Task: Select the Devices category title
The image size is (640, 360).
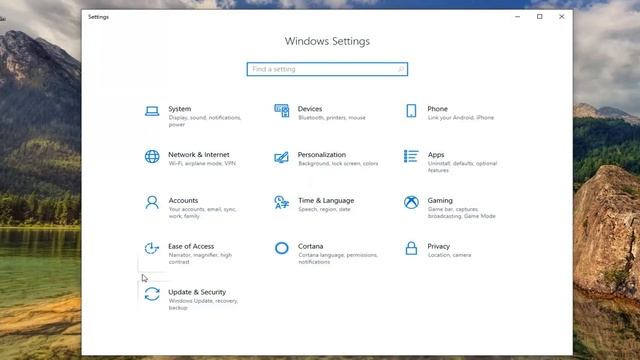Action: coord(310,109)
